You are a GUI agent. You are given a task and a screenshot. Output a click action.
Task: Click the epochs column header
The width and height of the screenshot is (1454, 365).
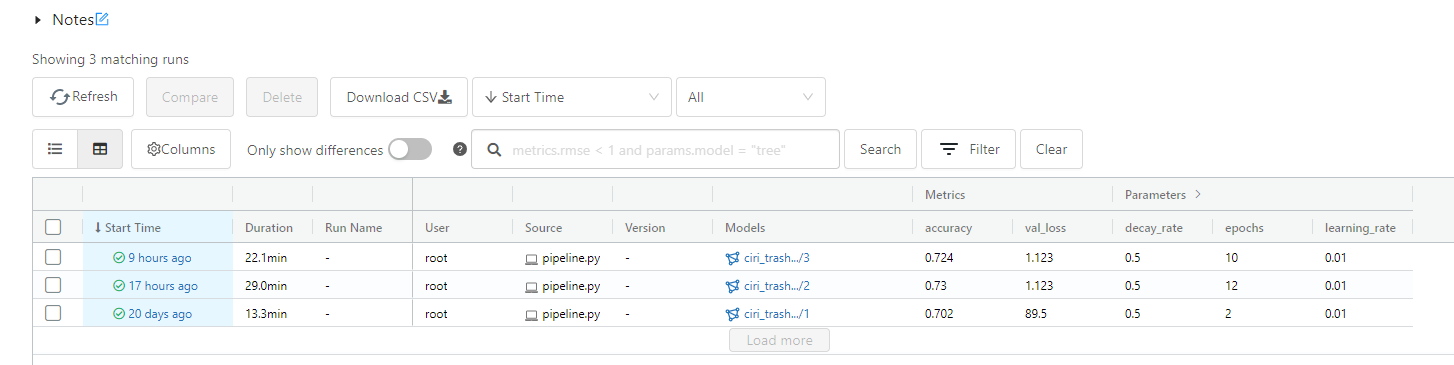coord(1244,227)
